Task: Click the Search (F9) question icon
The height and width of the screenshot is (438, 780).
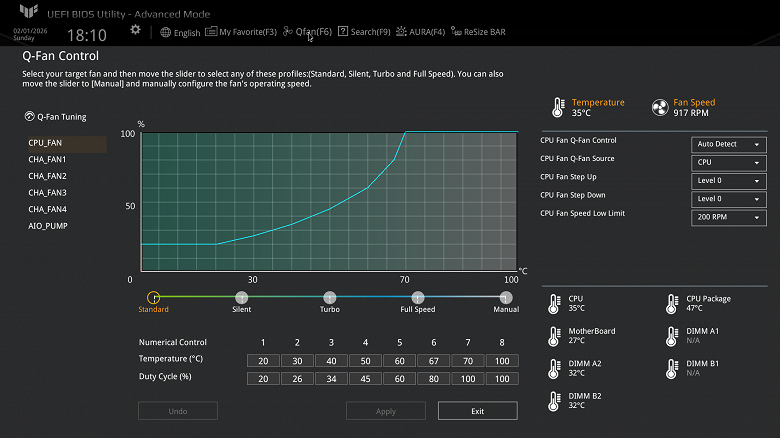Action: tap(343, 32)
